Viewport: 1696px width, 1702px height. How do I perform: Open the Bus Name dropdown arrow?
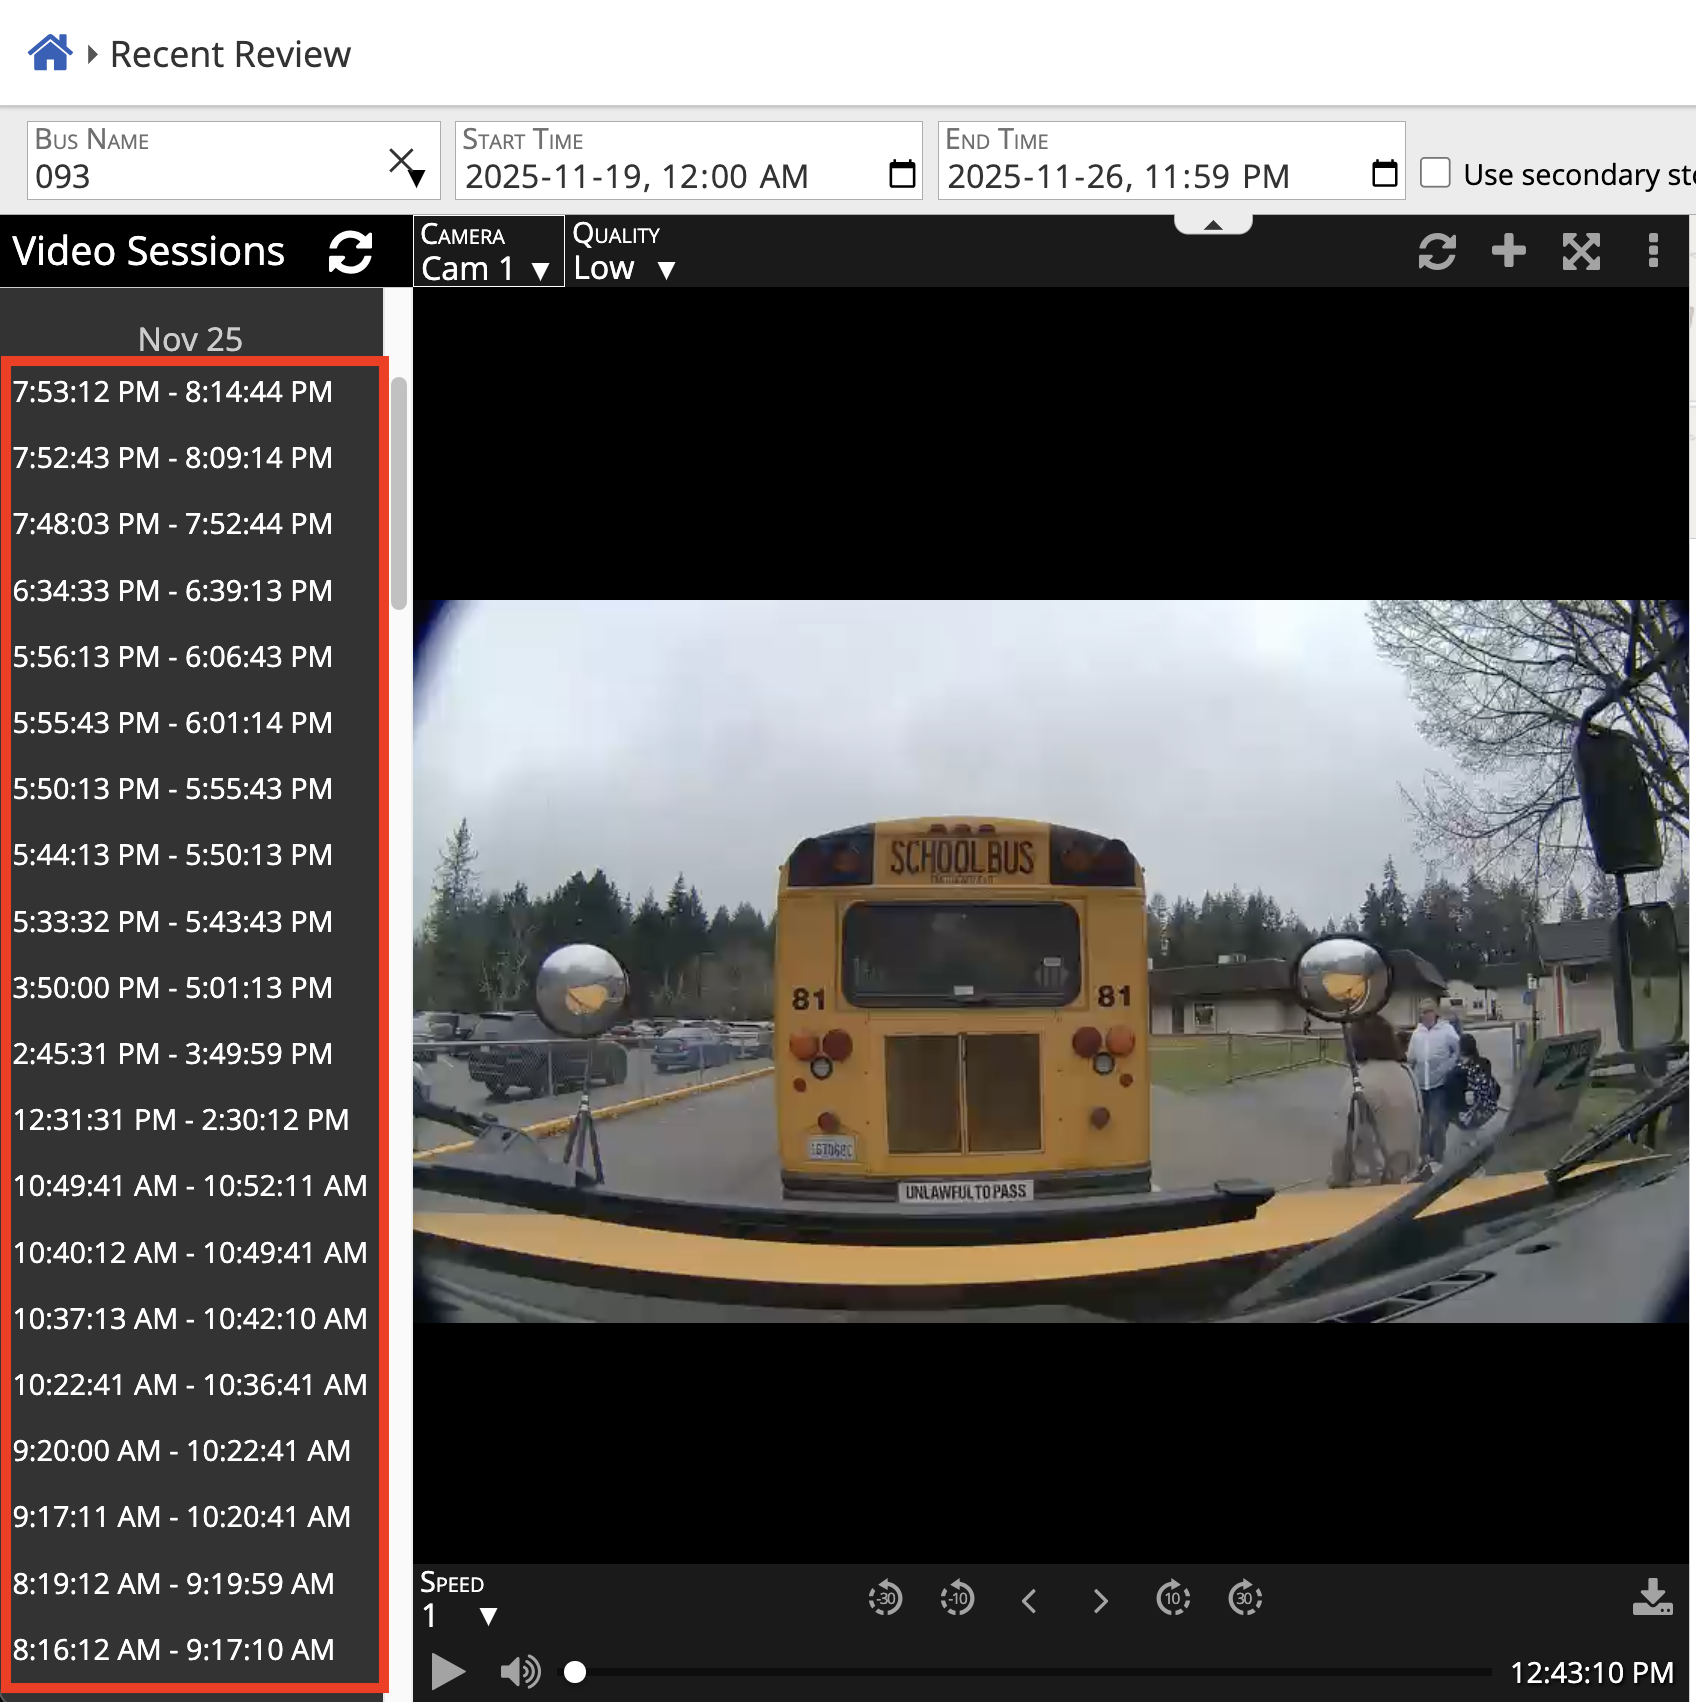click(418, 178)
